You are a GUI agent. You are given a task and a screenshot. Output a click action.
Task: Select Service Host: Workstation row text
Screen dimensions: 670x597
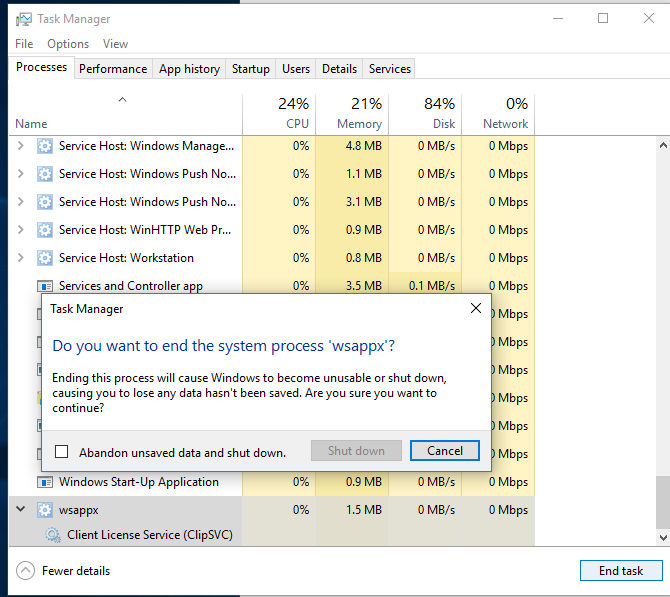(126, 258)
